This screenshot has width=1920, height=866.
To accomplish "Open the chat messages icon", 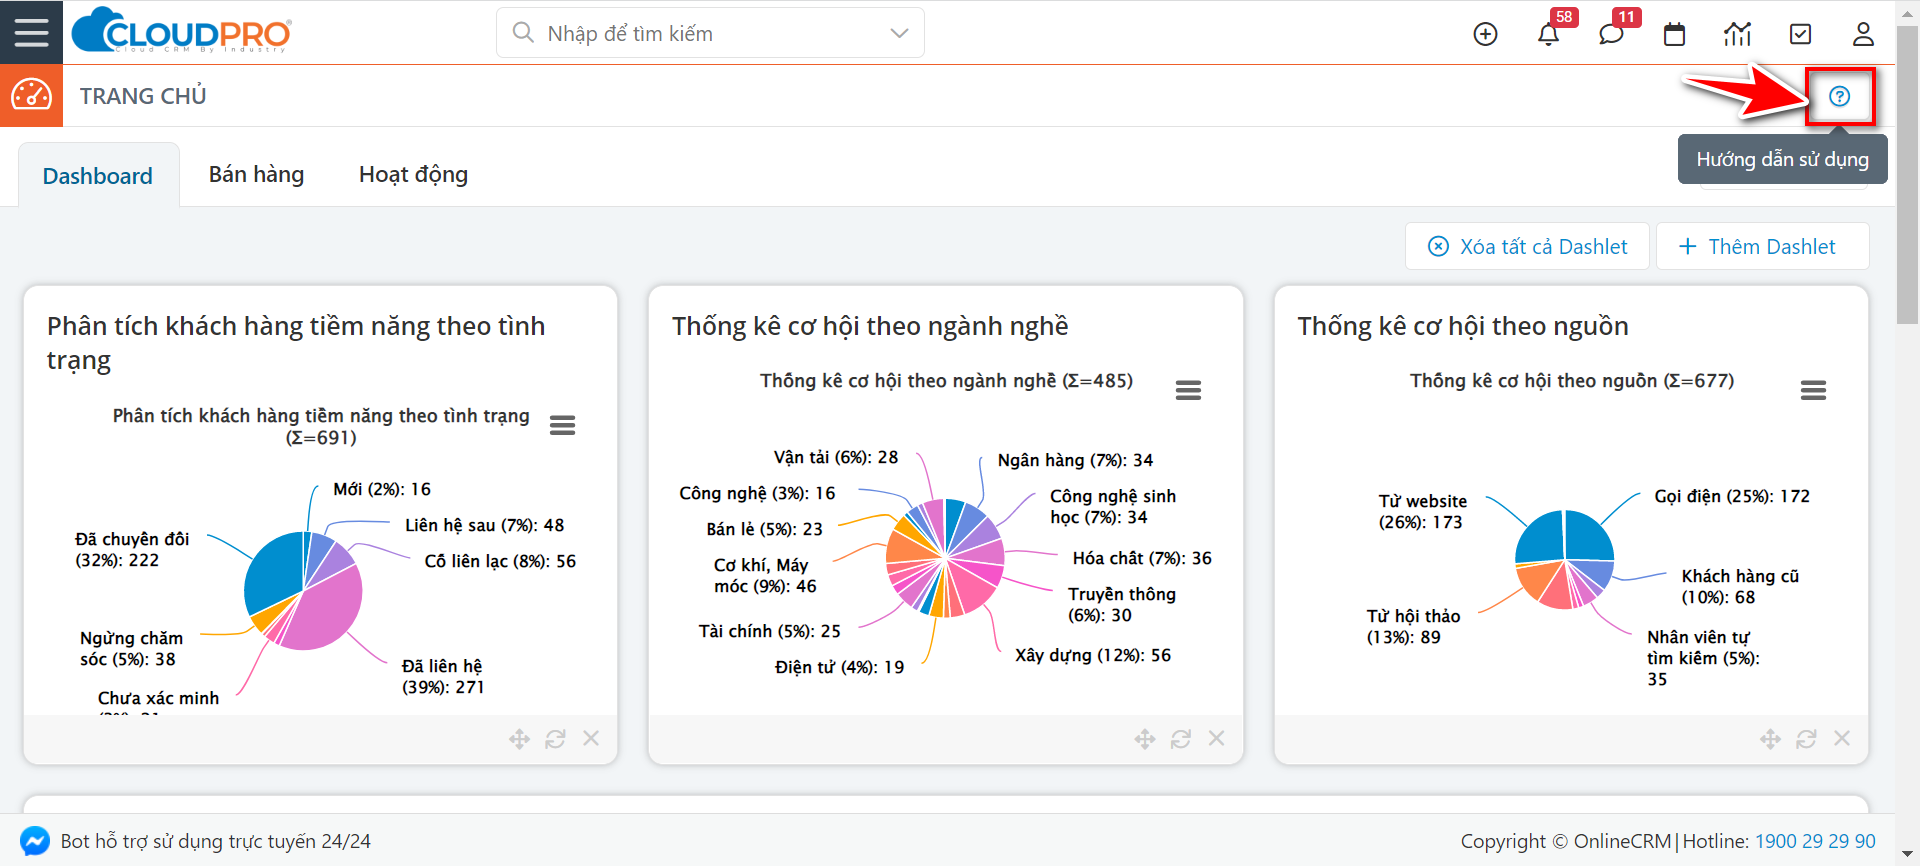I will 1610,34.
